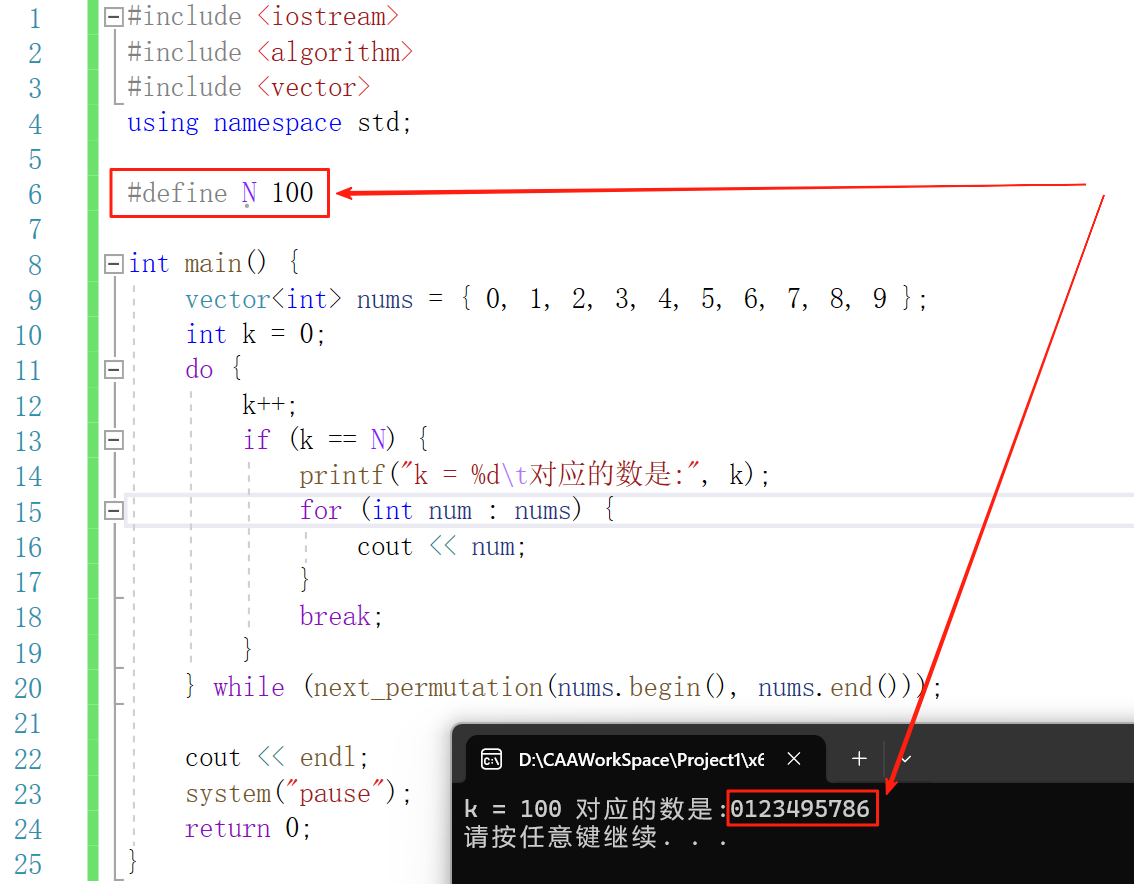This screenshot has width=1134, height=884.
Task: Click 'int k = 0;' declaration
Action: [255, 334]
